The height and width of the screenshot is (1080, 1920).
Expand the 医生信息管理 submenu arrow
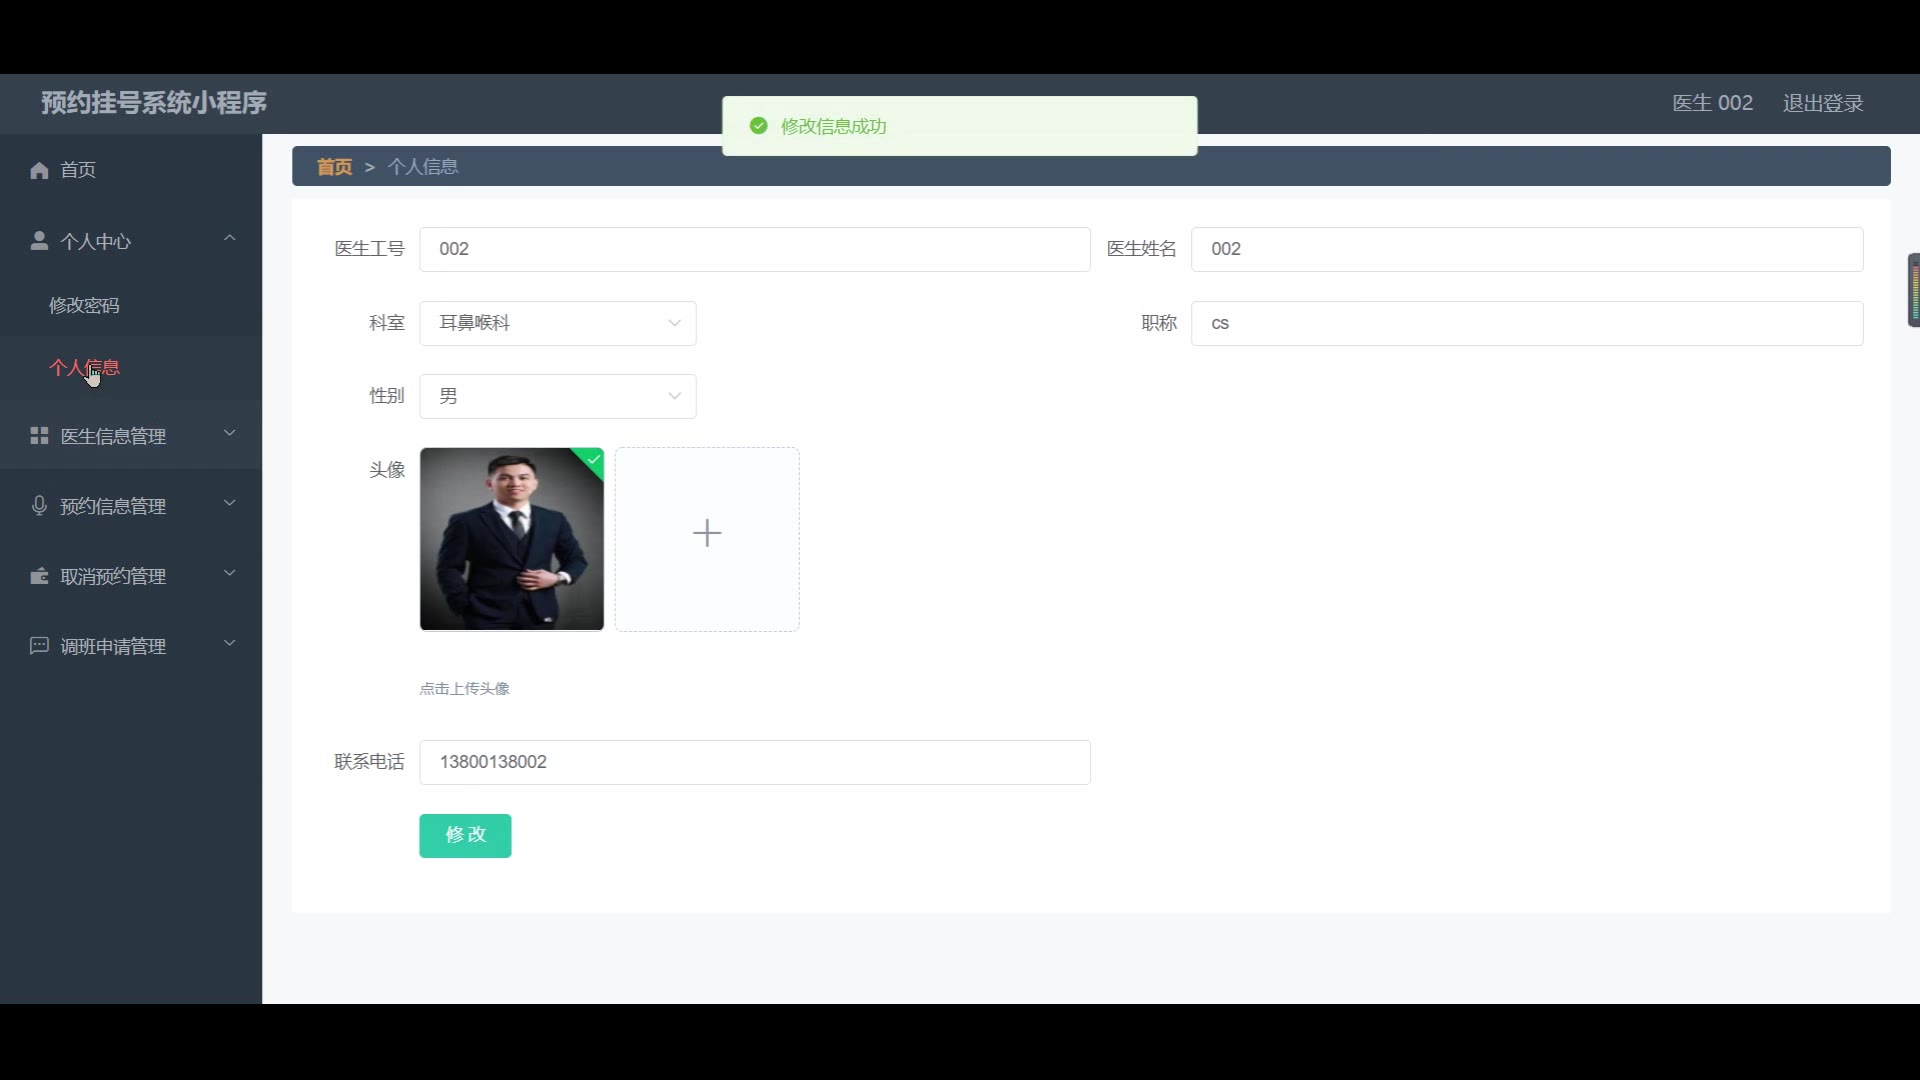tap(229, 433)
